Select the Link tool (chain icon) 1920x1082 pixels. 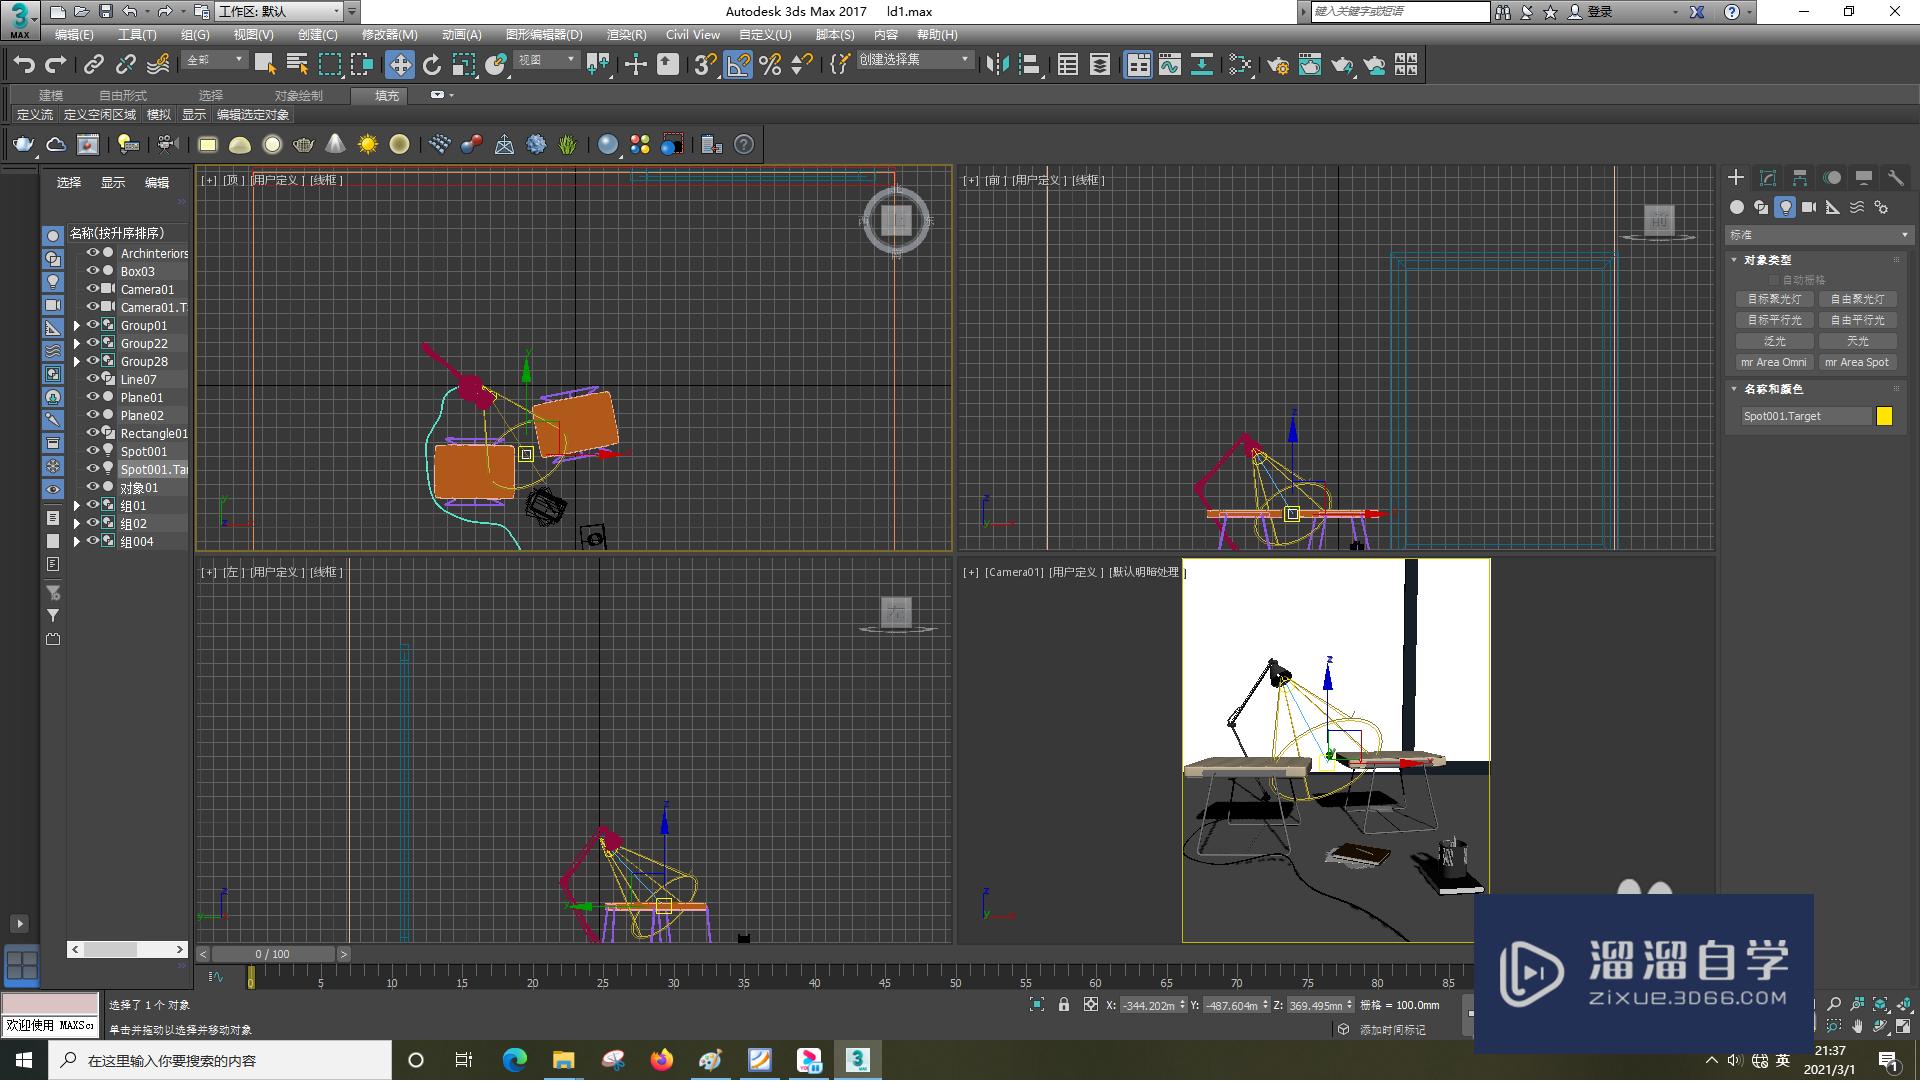coord(94,65)
